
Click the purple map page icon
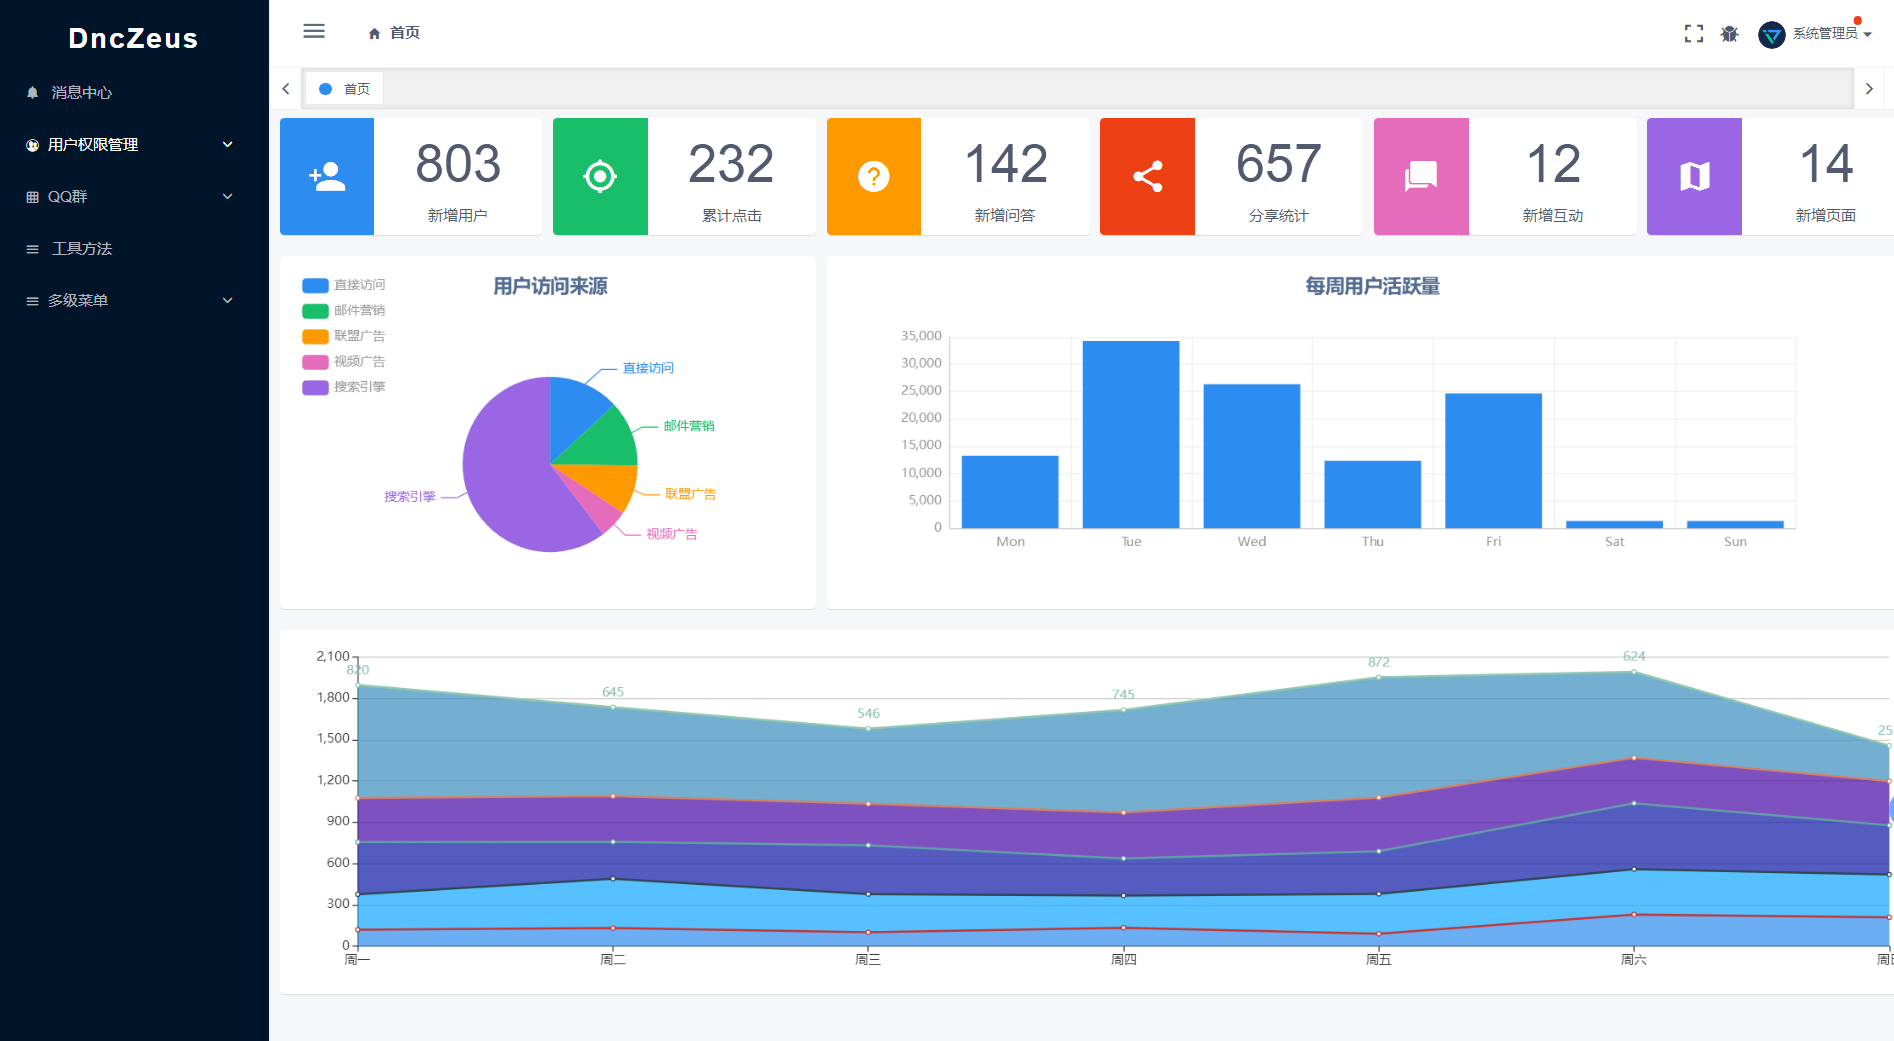tap(1694, 177)
